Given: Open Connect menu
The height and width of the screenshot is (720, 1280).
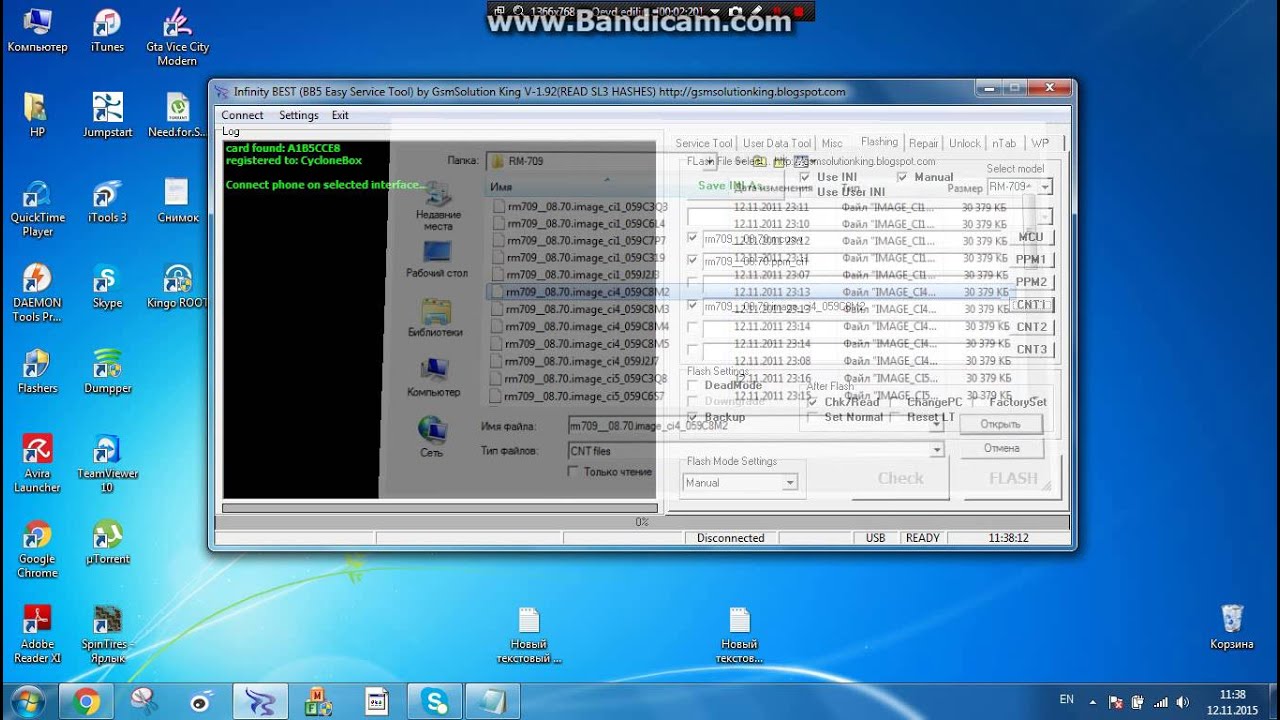Looking at the screenshot, I should 242,115.
